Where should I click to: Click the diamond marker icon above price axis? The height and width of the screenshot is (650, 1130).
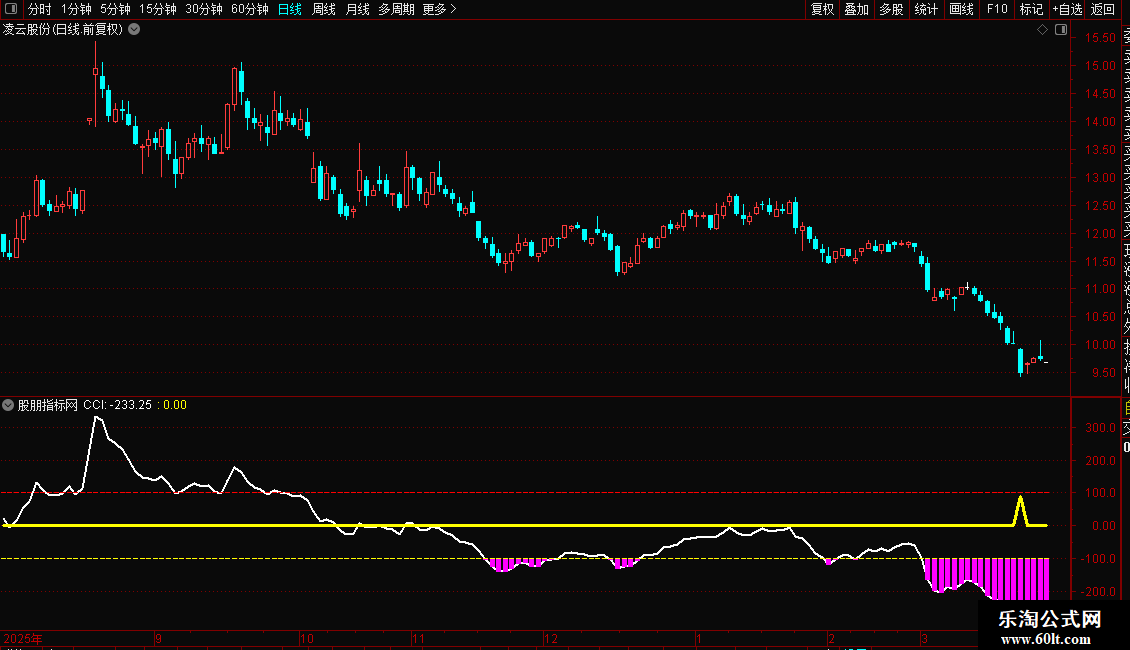pyautogui.click(x=1042, y=30)
